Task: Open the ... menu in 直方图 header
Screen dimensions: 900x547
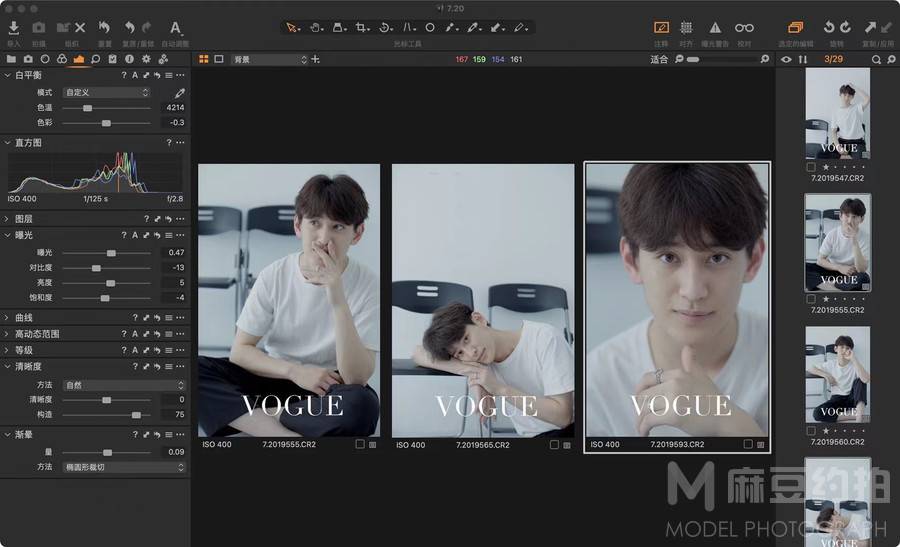Action: click(180, 142)
